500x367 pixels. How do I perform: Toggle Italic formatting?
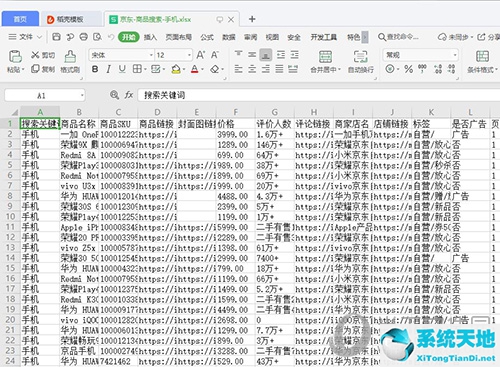(x=109, y=69)
